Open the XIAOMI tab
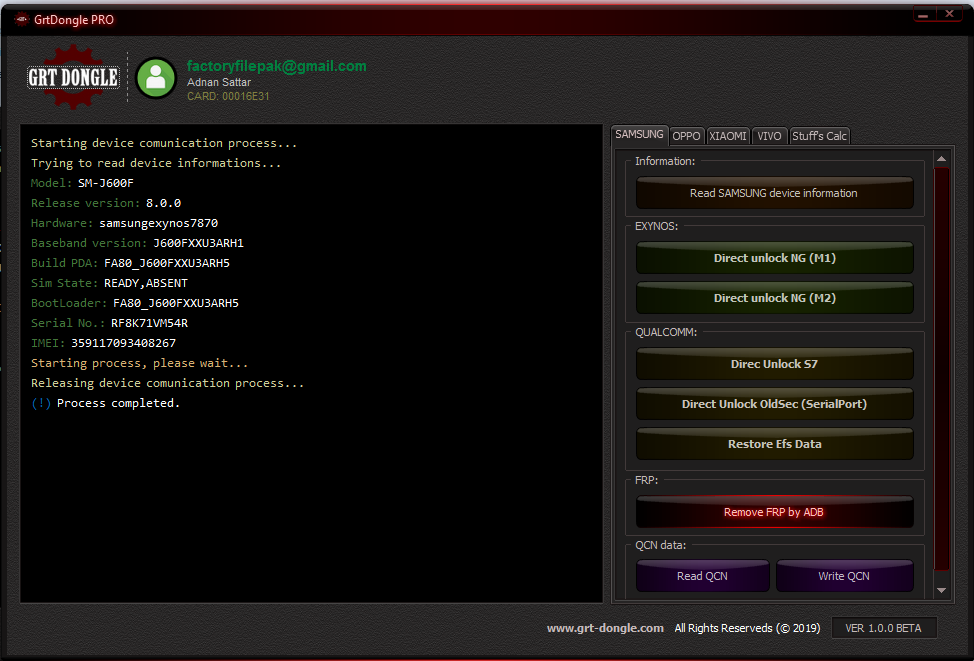 (728, 136)
